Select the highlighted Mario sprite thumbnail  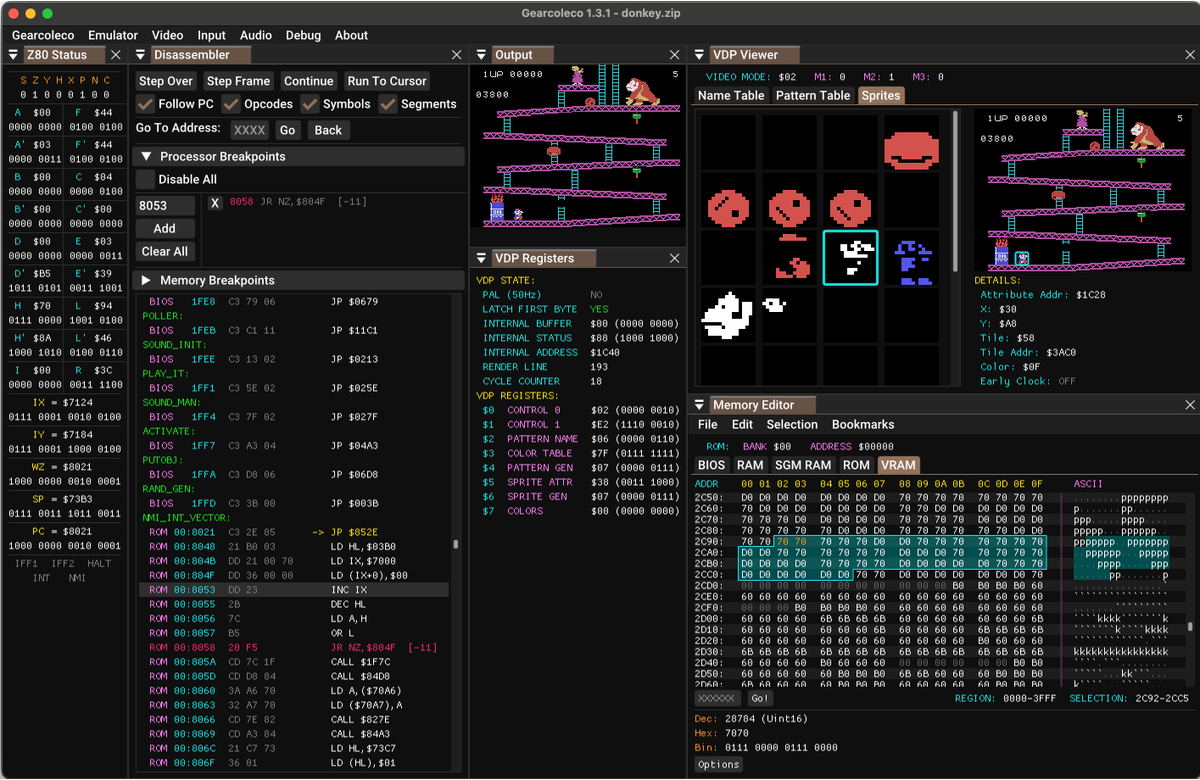tap(850, 258)
